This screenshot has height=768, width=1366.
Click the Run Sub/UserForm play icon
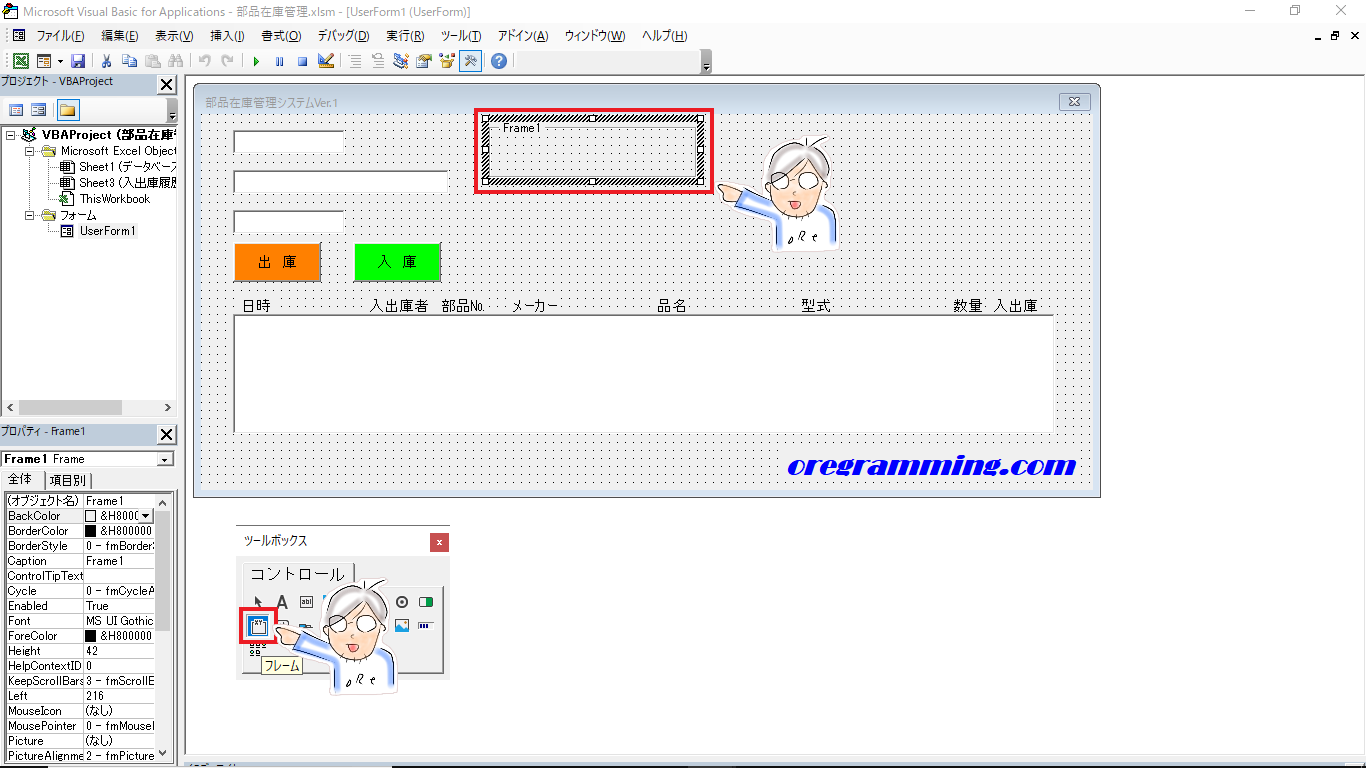(x=256, y=61)
